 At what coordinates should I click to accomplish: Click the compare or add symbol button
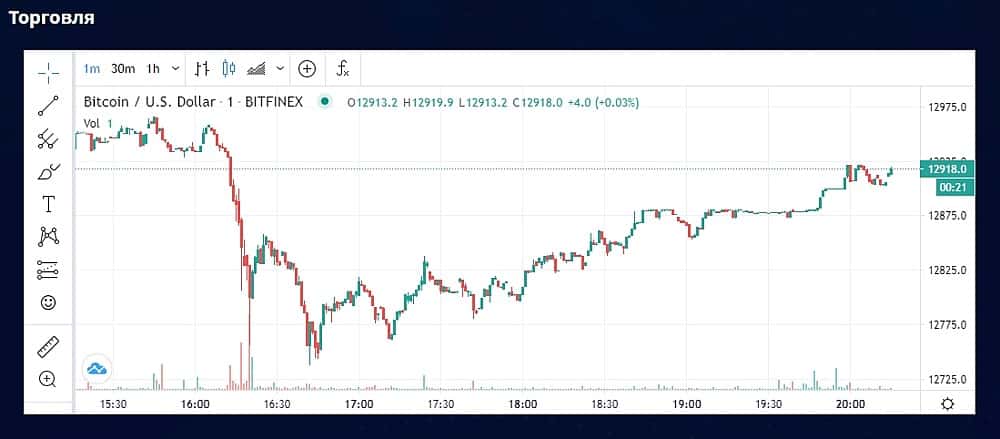(307, 69)
